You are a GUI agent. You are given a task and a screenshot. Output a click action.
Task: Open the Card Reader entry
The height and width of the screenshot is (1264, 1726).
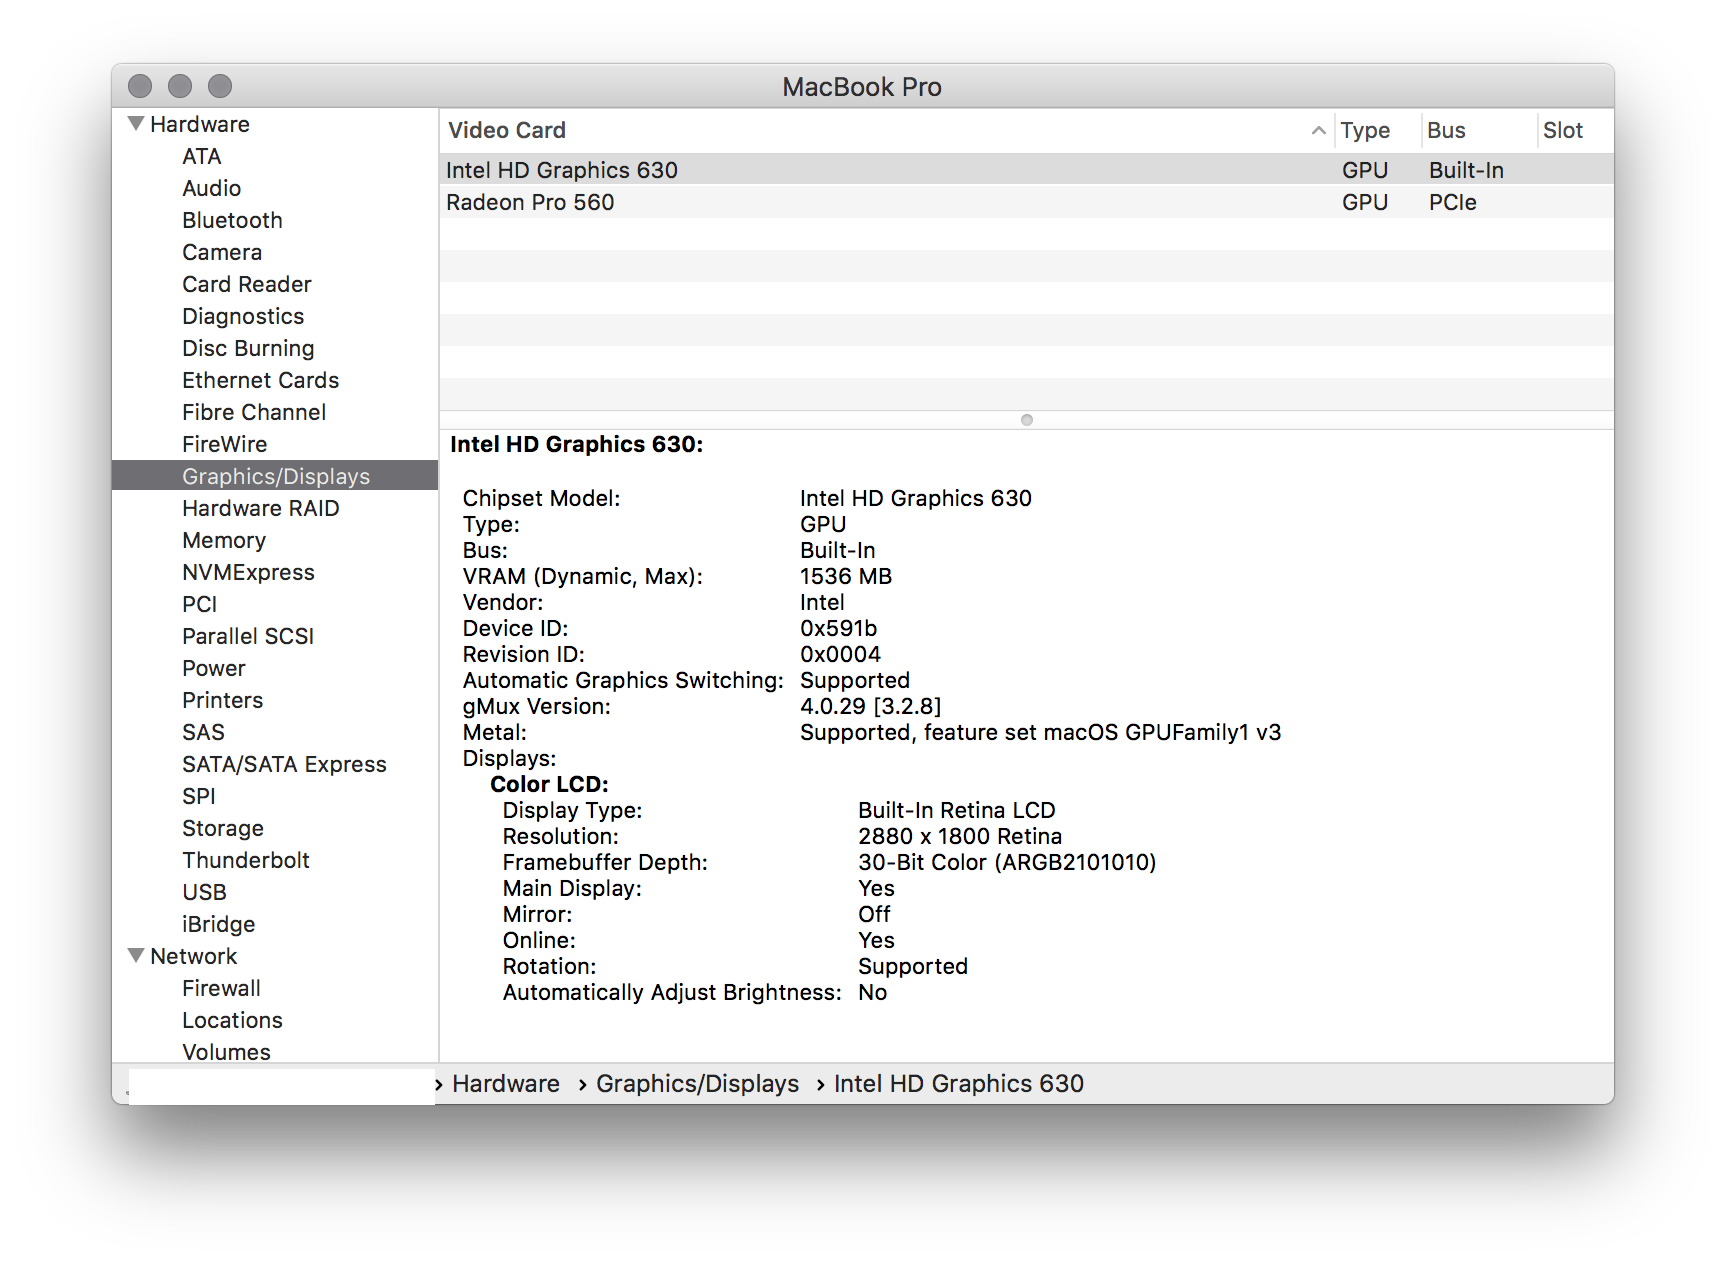[x=247, y=284]
